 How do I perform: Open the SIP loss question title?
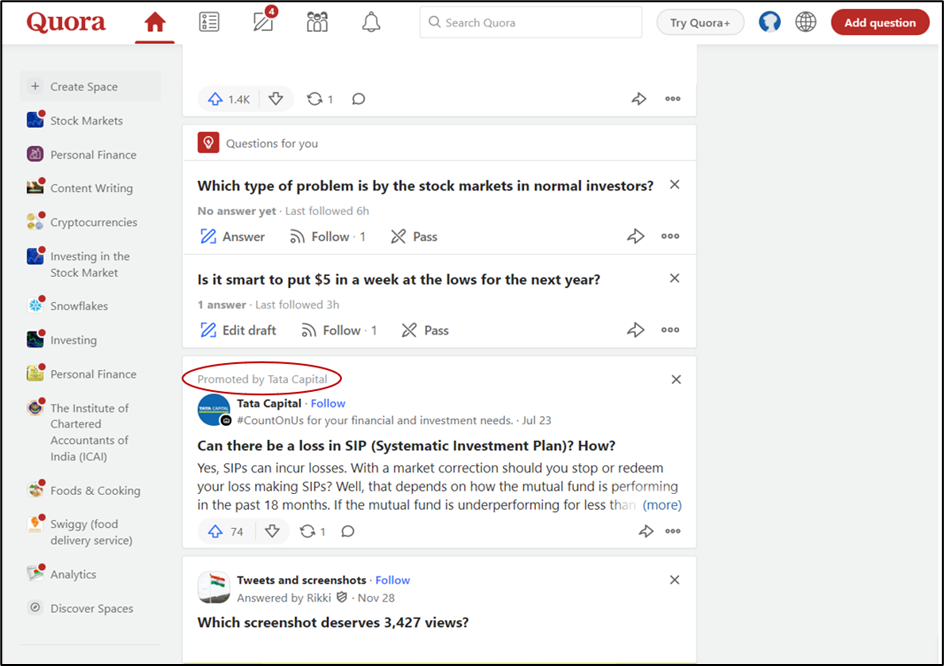click(x=406, y=446)
